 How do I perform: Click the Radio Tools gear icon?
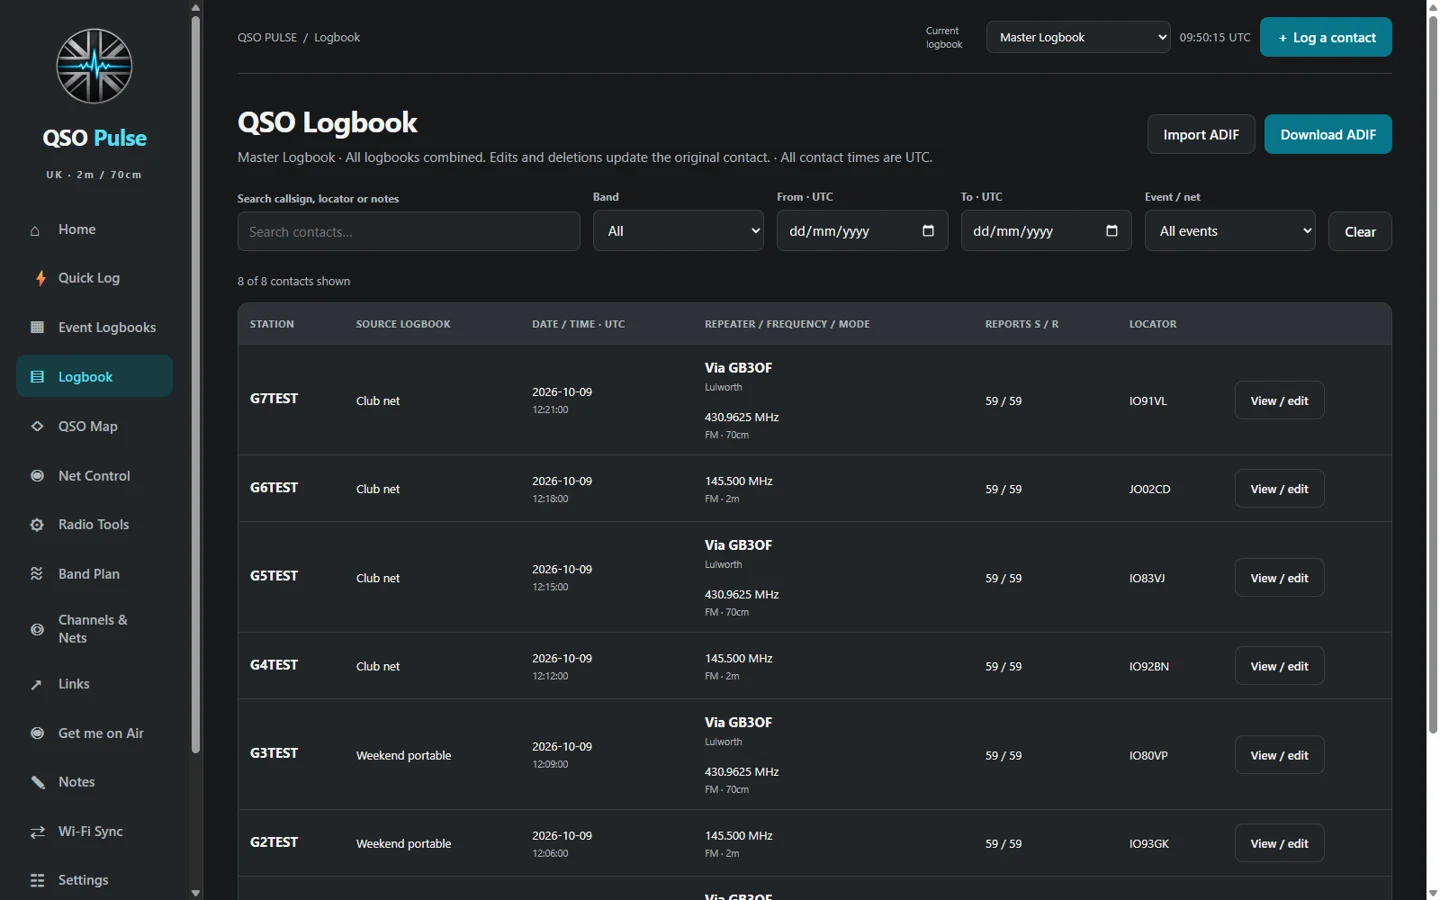pyautogui.click(x=37, y=525)
